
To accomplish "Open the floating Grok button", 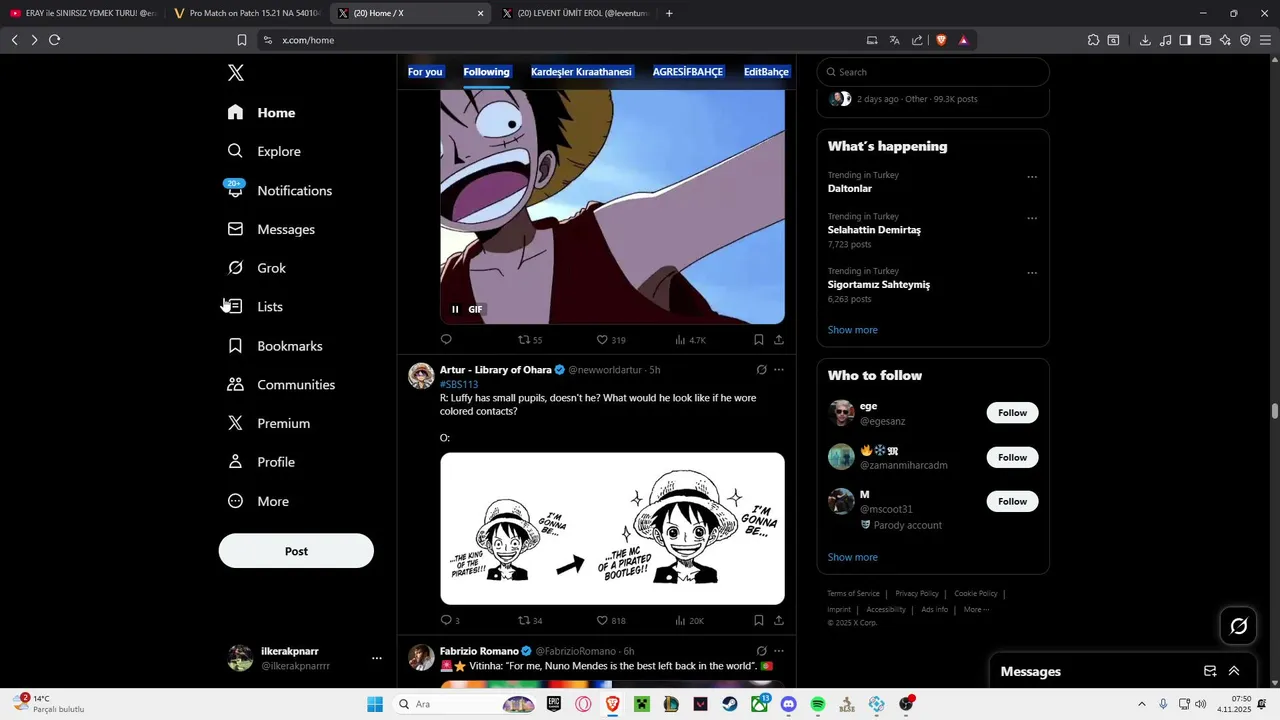I will click(x=1238, y=626).
